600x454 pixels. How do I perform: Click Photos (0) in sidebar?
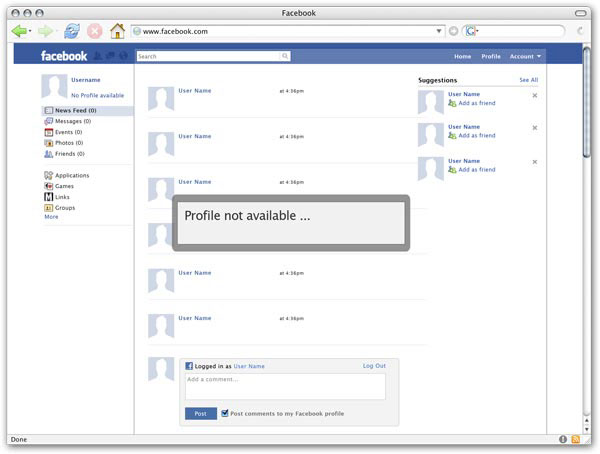69,143
